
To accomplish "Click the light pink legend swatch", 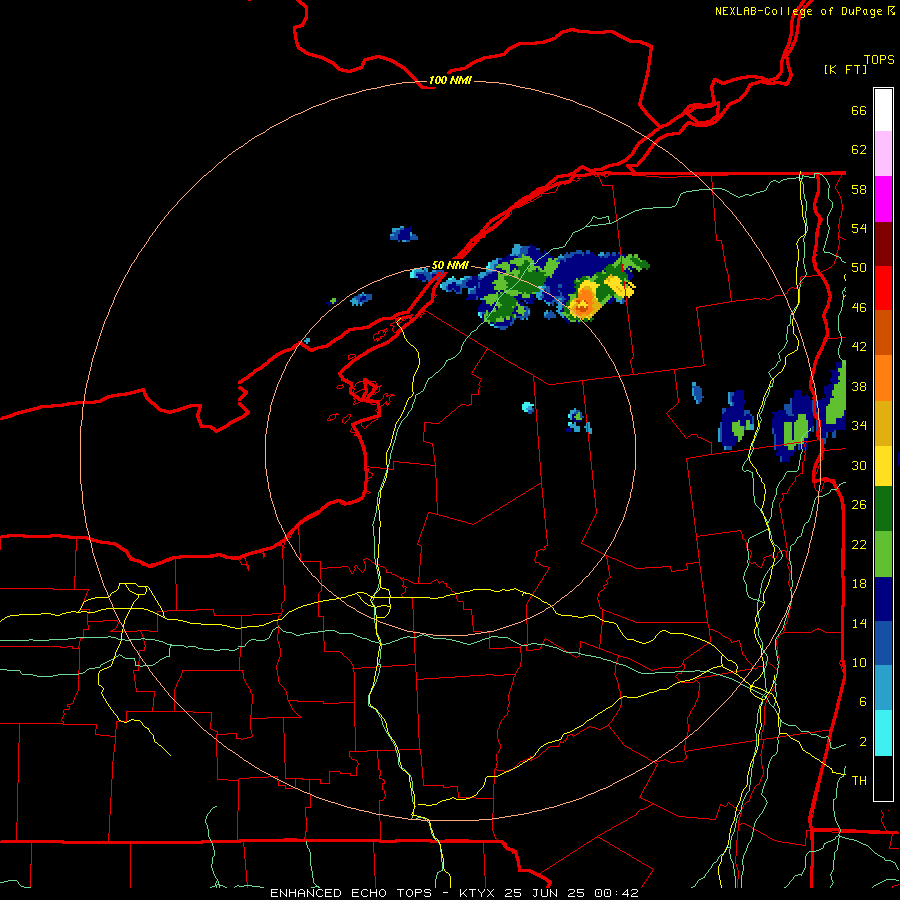I will 883,154.
